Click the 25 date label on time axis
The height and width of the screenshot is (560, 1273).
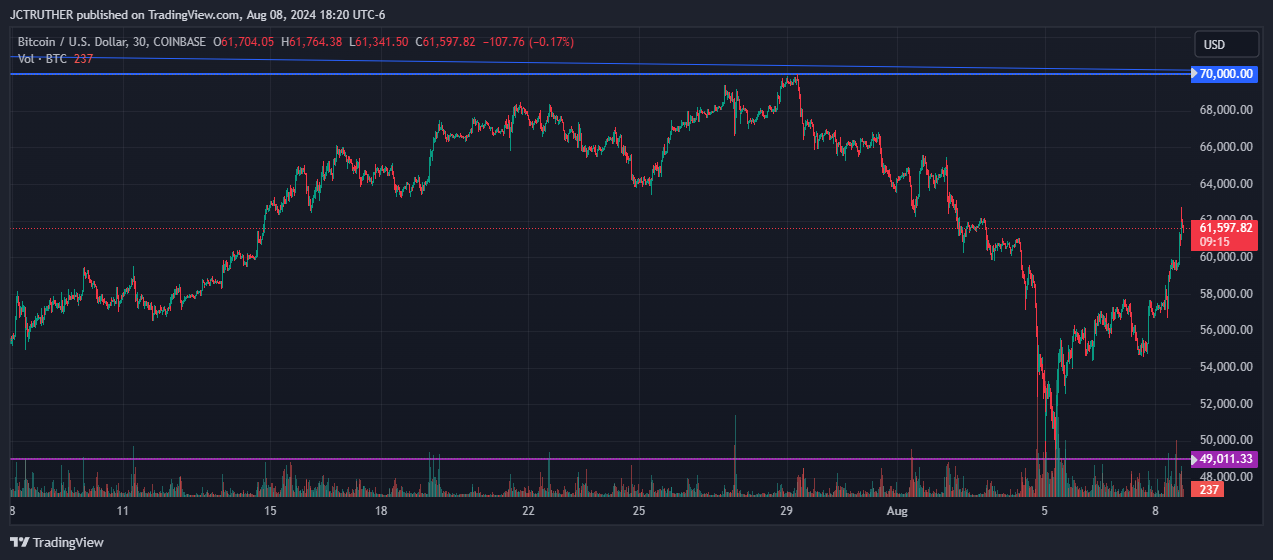click(x=639, y=510)
